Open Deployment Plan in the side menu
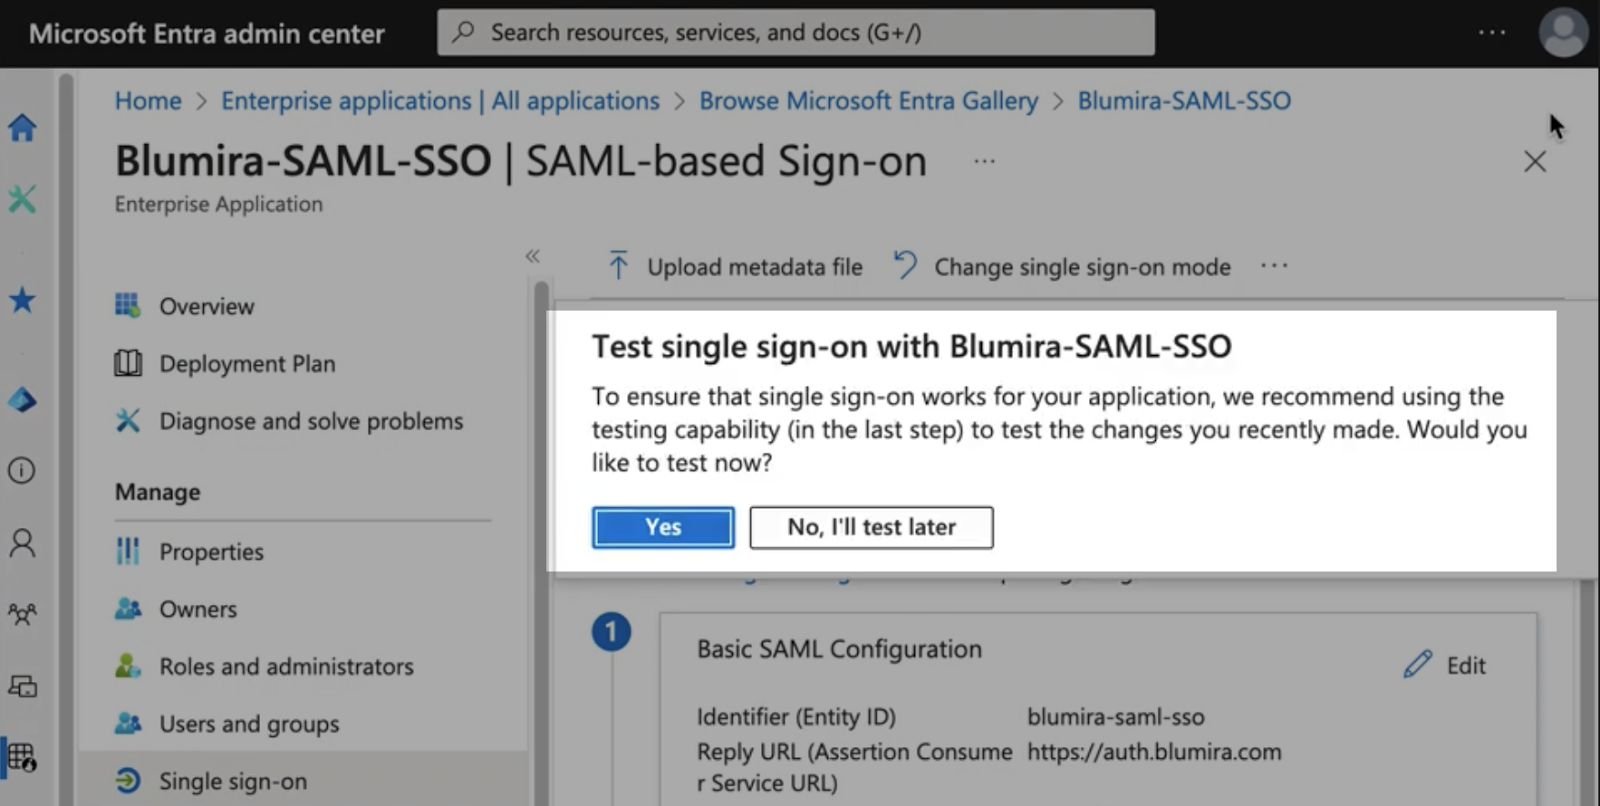This screenshot has height=806, width=1600. click(x=247, y=364)
